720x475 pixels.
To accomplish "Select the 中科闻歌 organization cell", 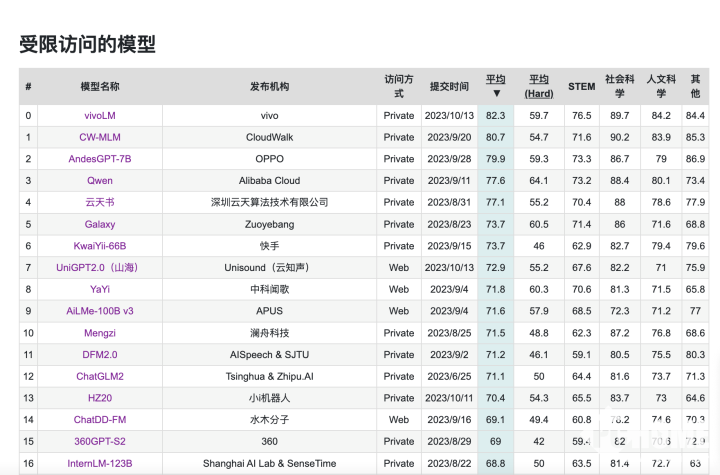I will (270, 289).
